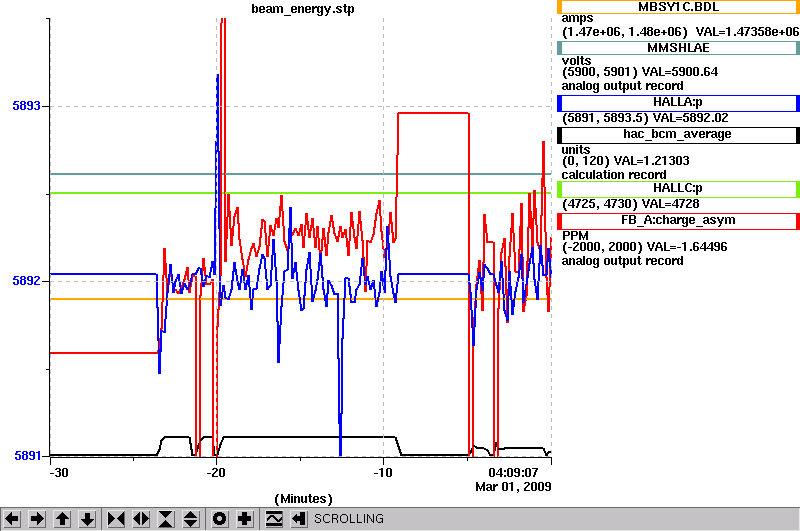The height and width of the screenshot is (531, 800).
Task: Click the SCROLLING status text
Action: pos(348,519)
